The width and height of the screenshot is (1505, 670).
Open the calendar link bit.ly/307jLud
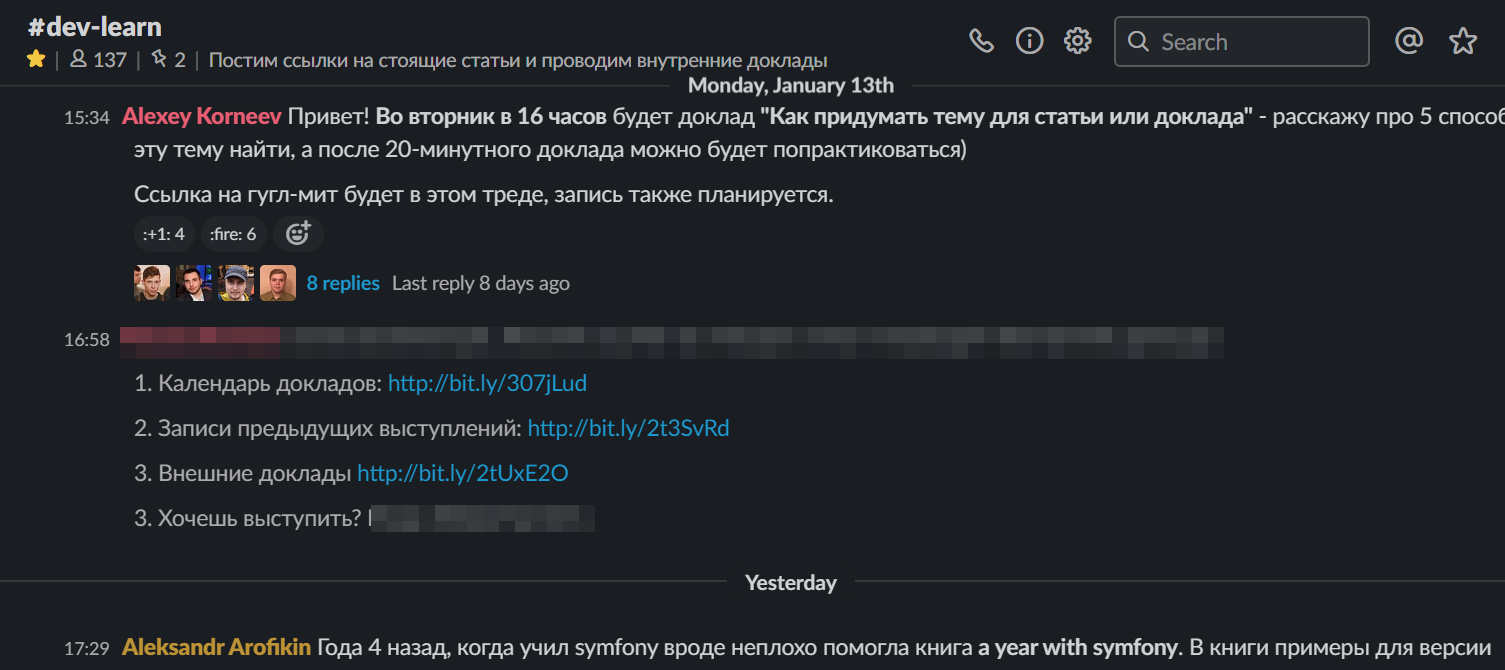point(488,382)
